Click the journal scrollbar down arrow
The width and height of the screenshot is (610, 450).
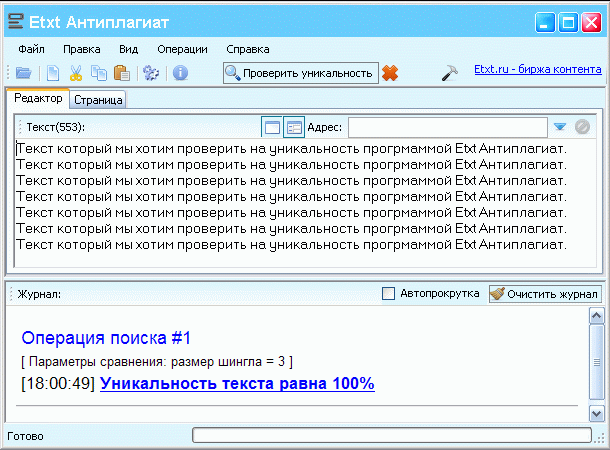point(596,413)
